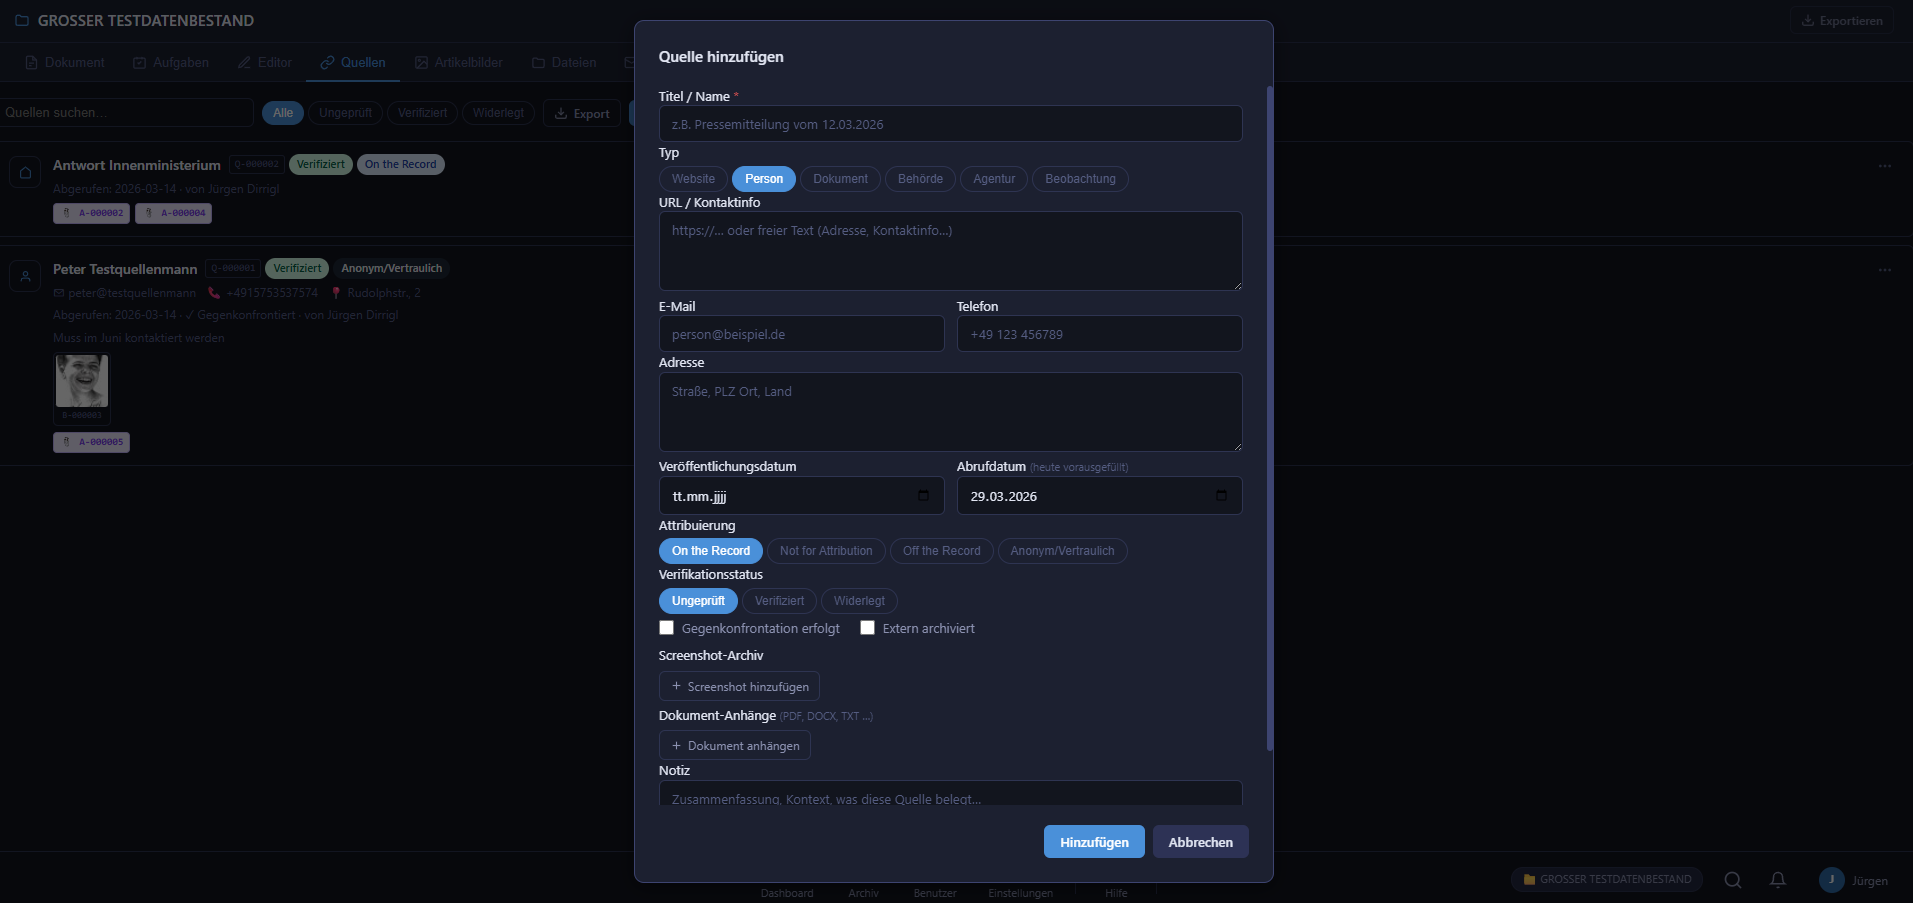Click Jürgen user avatar icon
The image size is (1913, 903).
pos(1831,880)
